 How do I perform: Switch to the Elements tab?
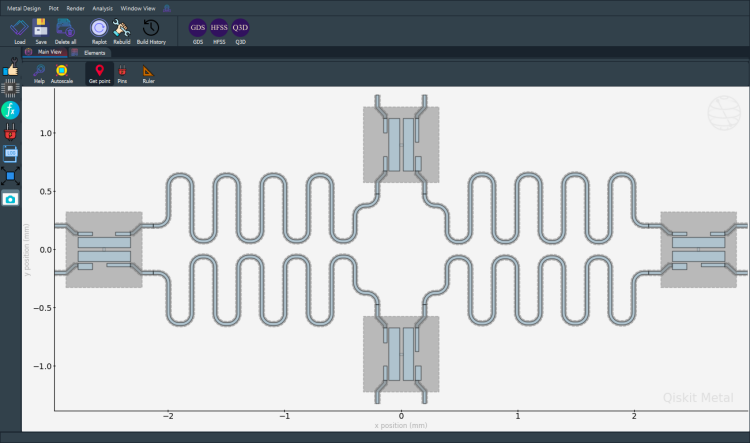(90, 53)
